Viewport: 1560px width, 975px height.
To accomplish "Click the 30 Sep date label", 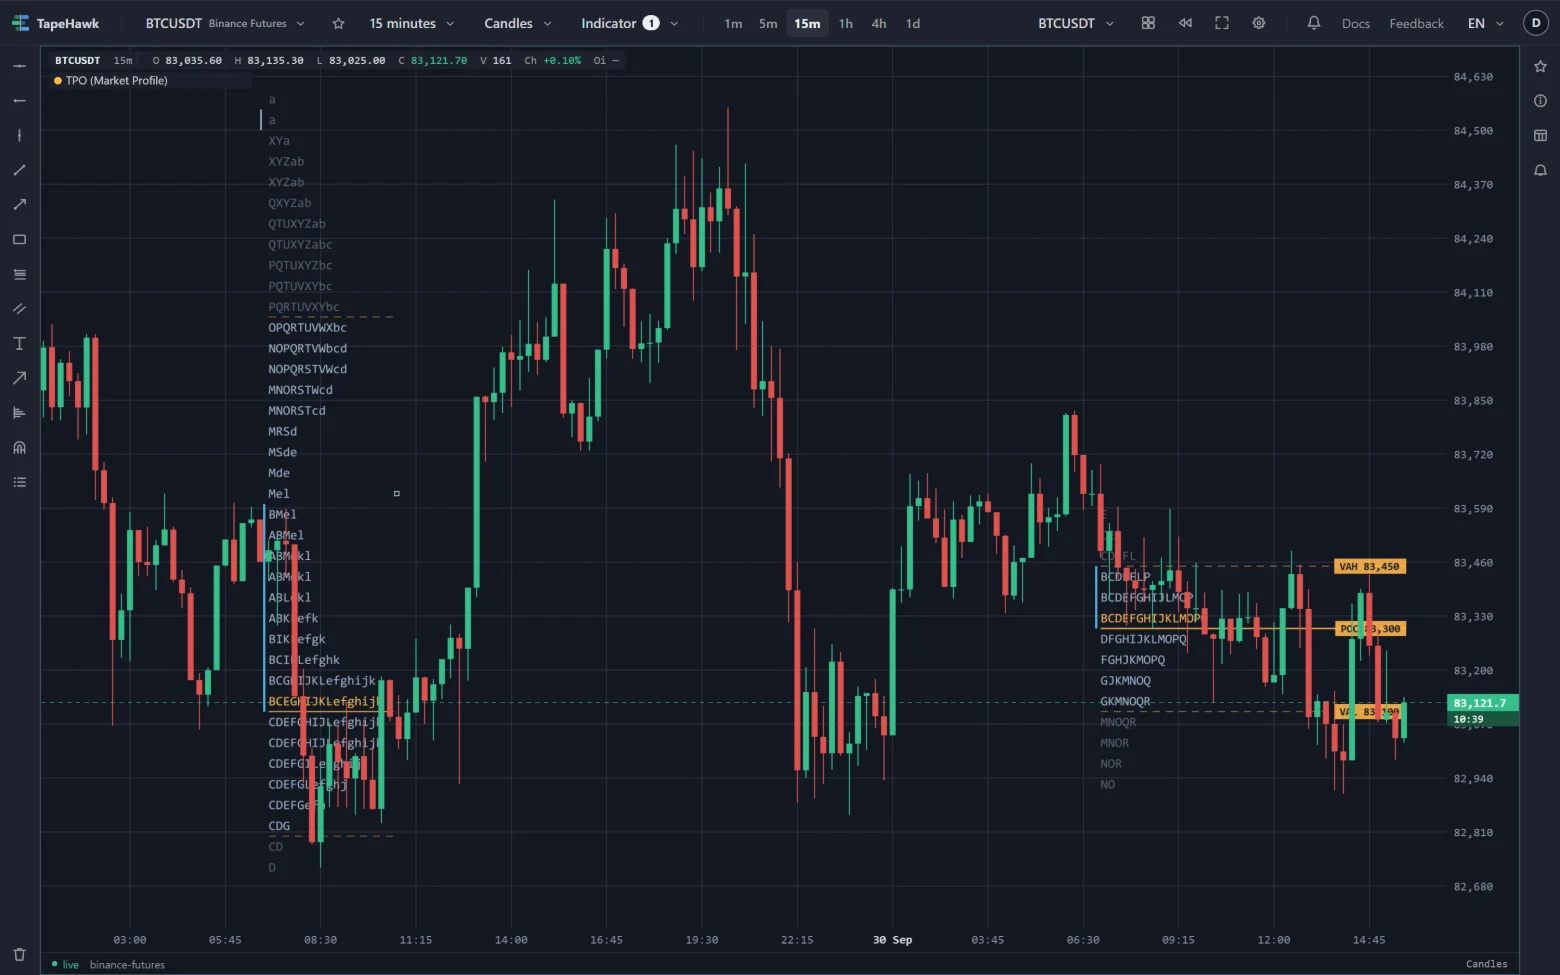I will pos(892,940).
